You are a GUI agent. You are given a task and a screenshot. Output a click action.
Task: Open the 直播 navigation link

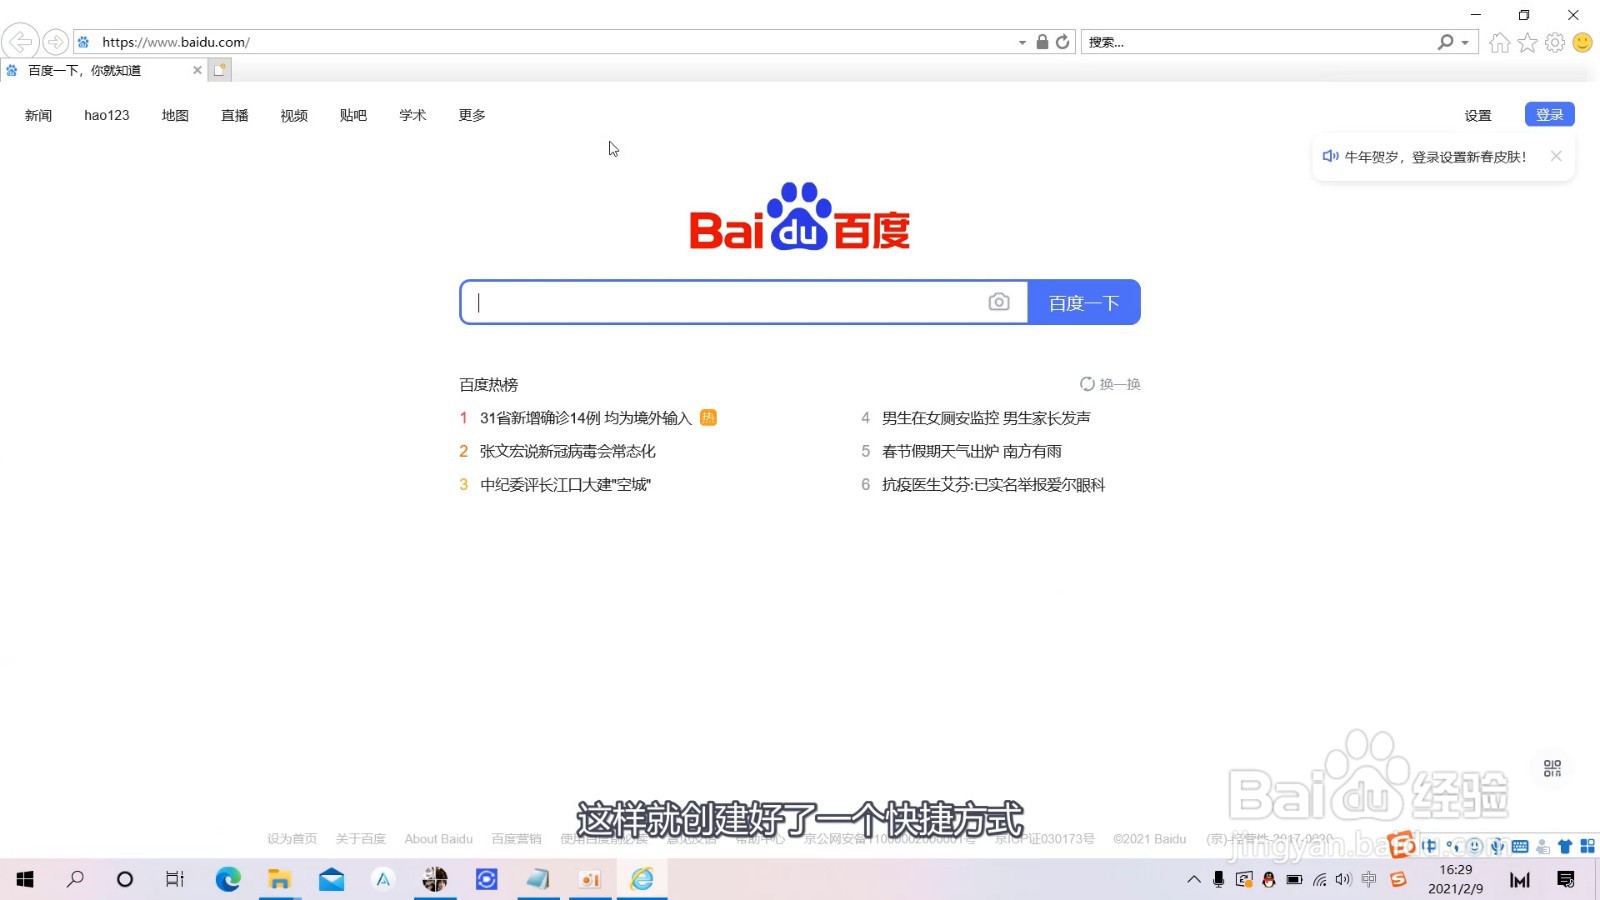[235, 115]
